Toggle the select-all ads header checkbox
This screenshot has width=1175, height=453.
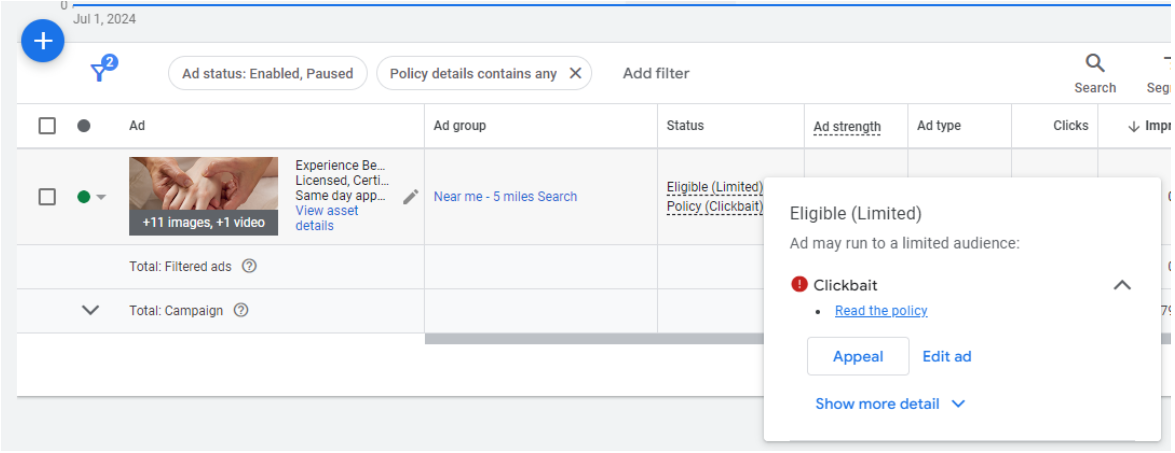(47, 126)
